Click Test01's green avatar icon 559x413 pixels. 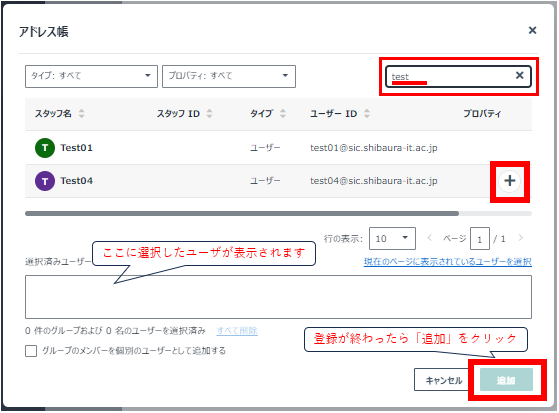pyautogui.click(x=45, y=148)
